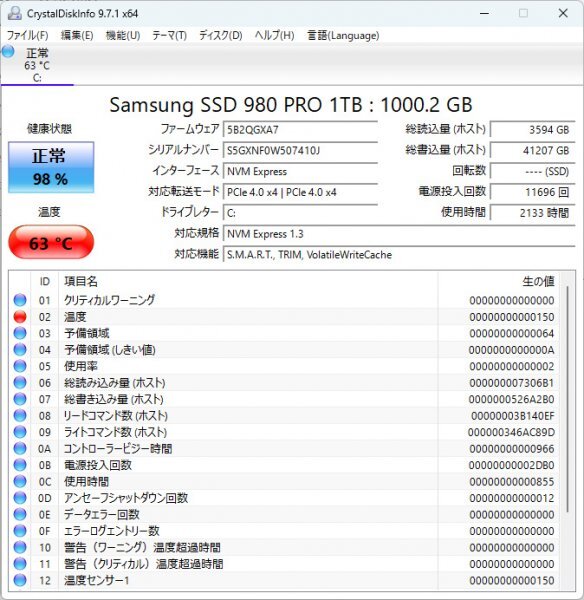Open the 言語(Language) menu

[343, 36]
